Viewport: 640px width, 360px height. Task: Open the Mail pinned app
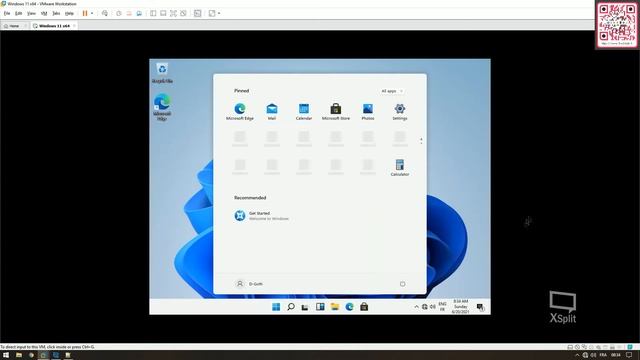pyautogui.click(x=272, y=111)
